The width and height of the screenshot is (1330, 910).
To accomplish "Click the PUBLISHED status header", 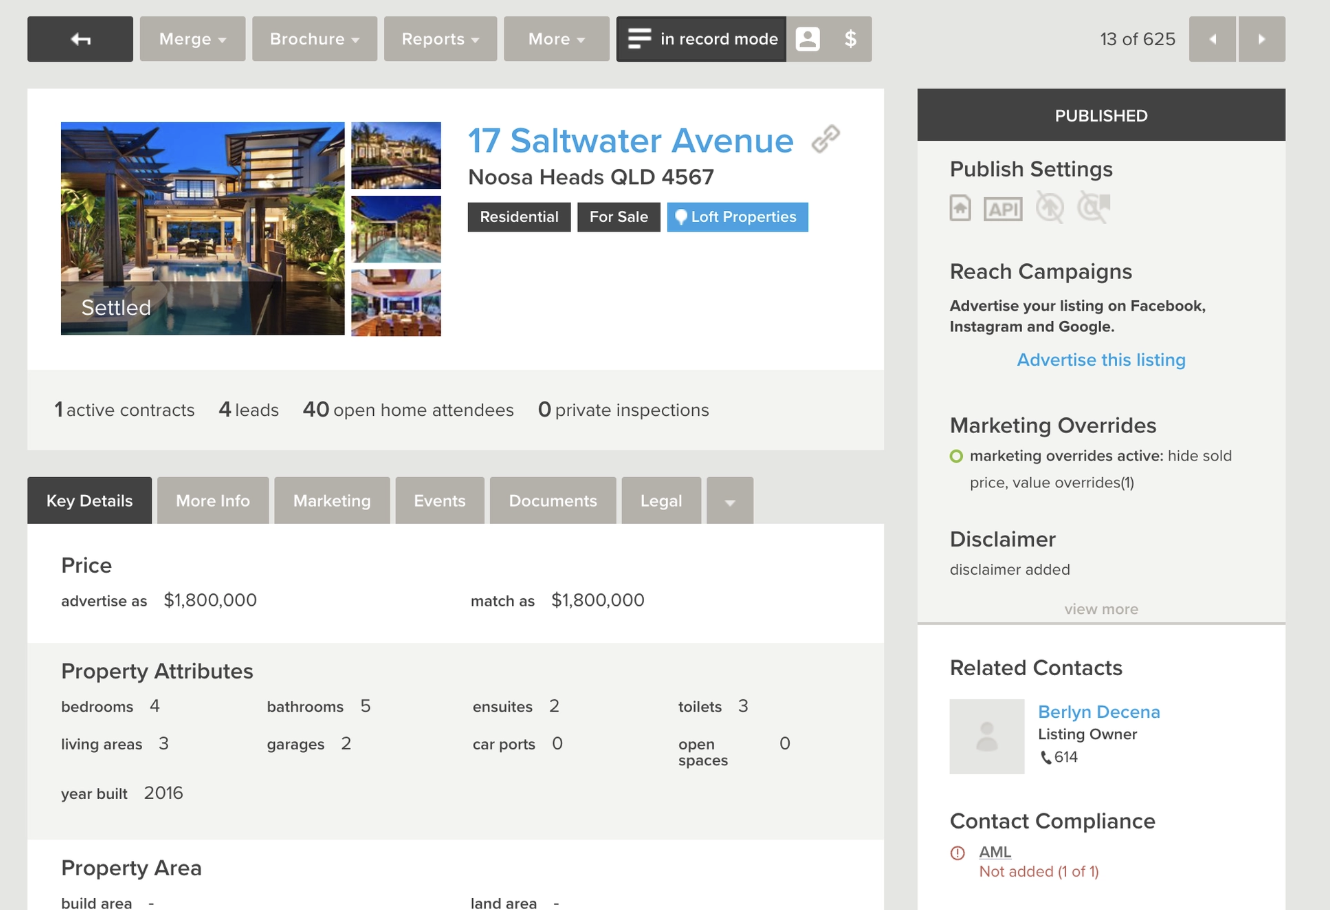I will [1101, 115].
